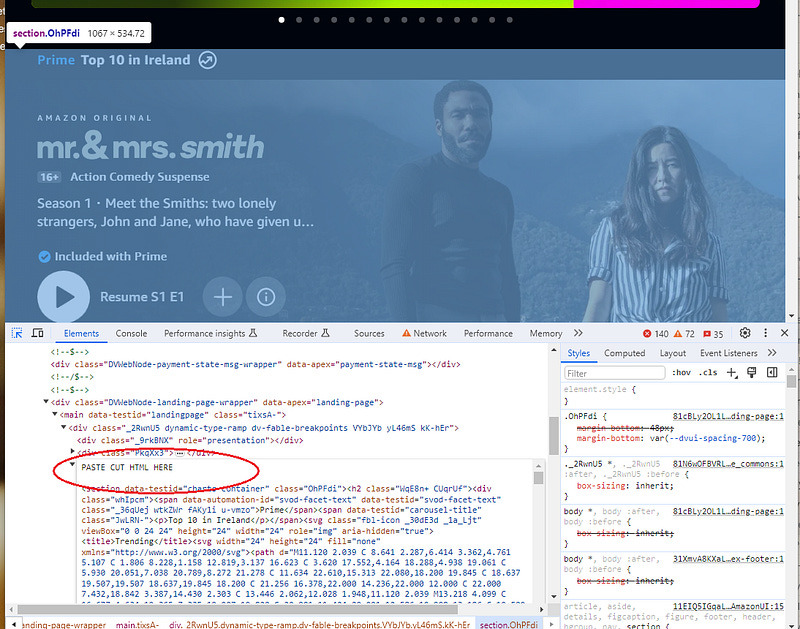Image resolution: width=800 pixels, height=629 pixels.
Task: Click the Included with Prime checkmark icon
Action: pos(44,257)
